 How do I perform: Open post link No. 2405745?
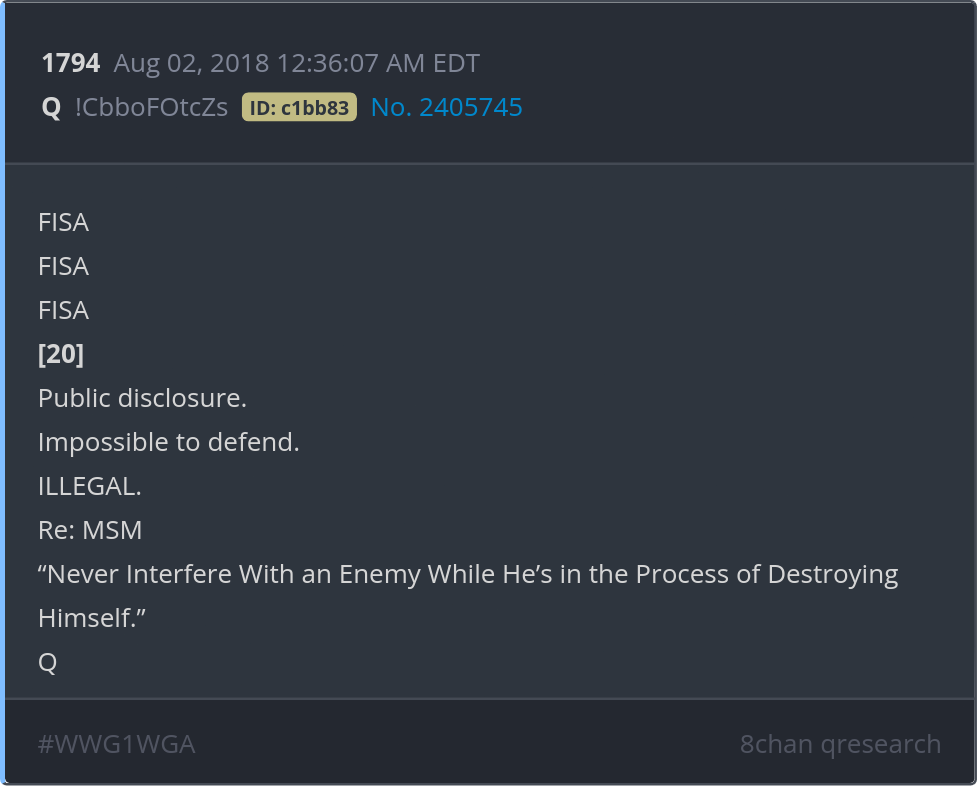pyautogui.click(x=446, y=107)
